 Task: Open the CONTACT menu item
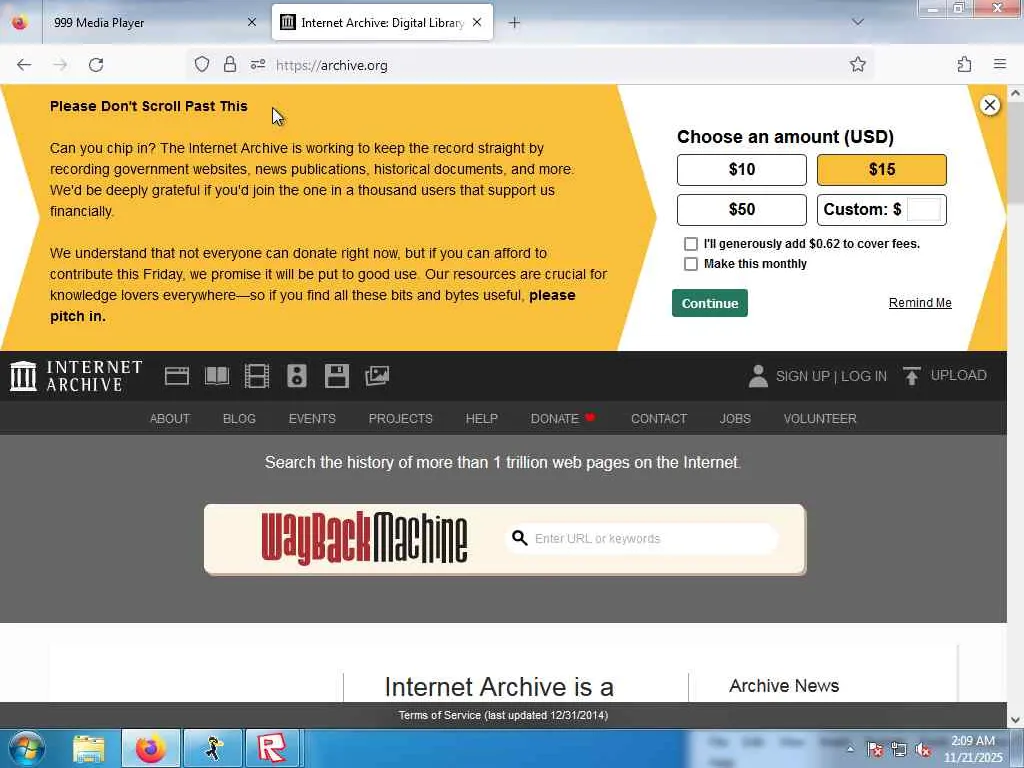(659, 419)
